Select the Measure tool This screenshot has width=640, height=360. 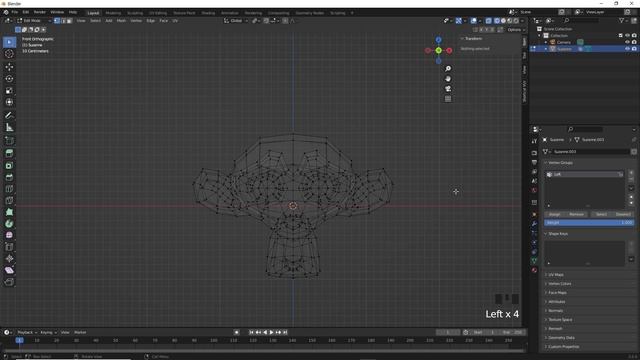click(x=9, y=128)
